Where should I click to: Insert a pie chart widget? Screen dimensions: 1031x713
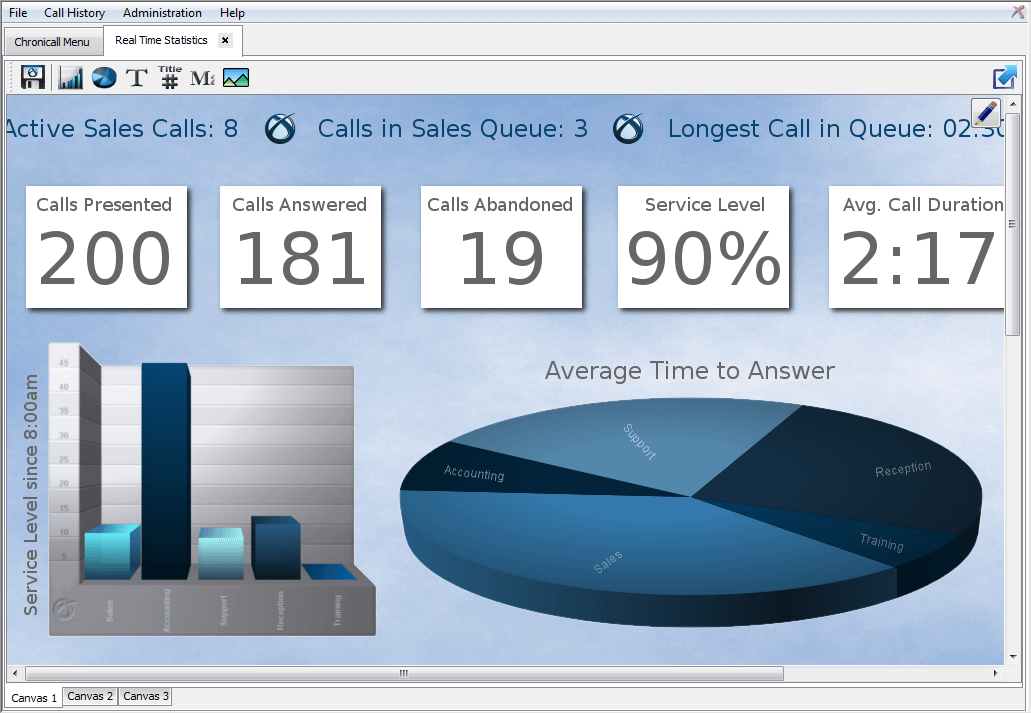tap(104, 78)
